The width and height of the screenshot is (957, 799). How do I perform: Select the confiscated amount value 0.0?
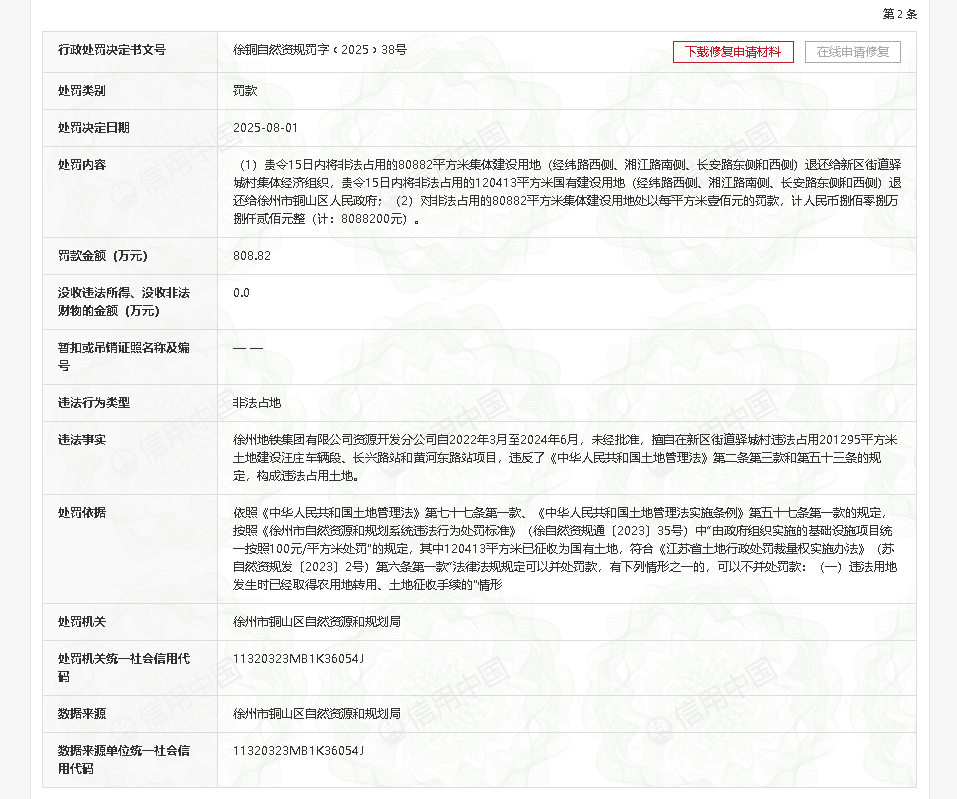[241, 293]
